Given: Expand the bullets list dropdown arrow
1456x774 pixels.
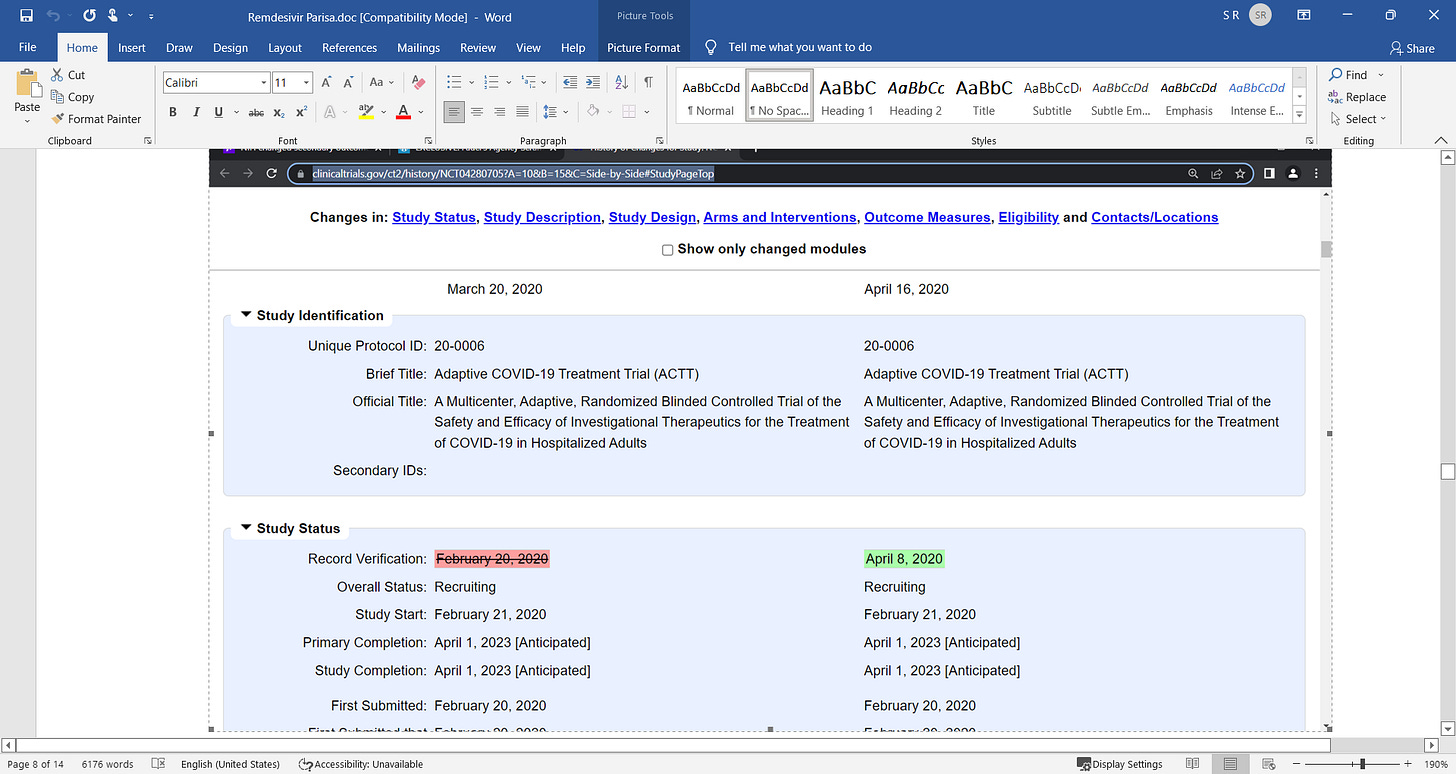Looking at the screenshot, I should [x=469, y=82].
